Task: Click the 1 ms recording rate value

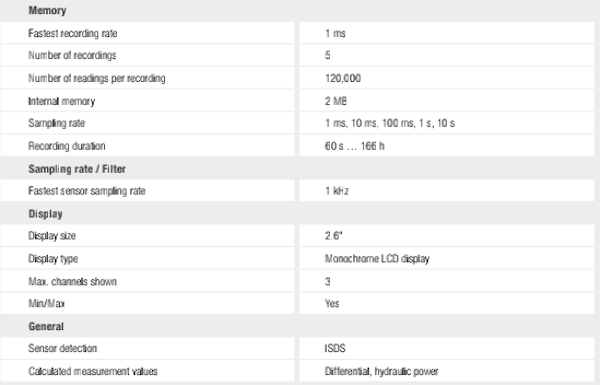Action: [x=335, y=33]
